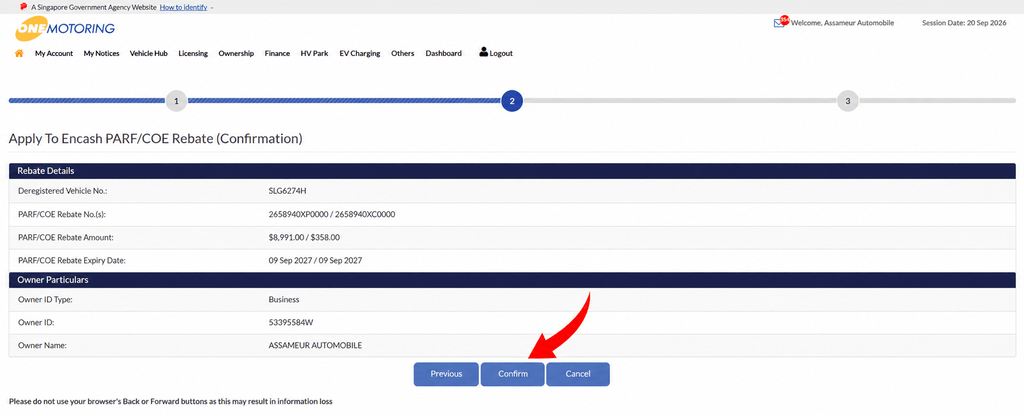Open the HV Park menu

tap(314, 54)
